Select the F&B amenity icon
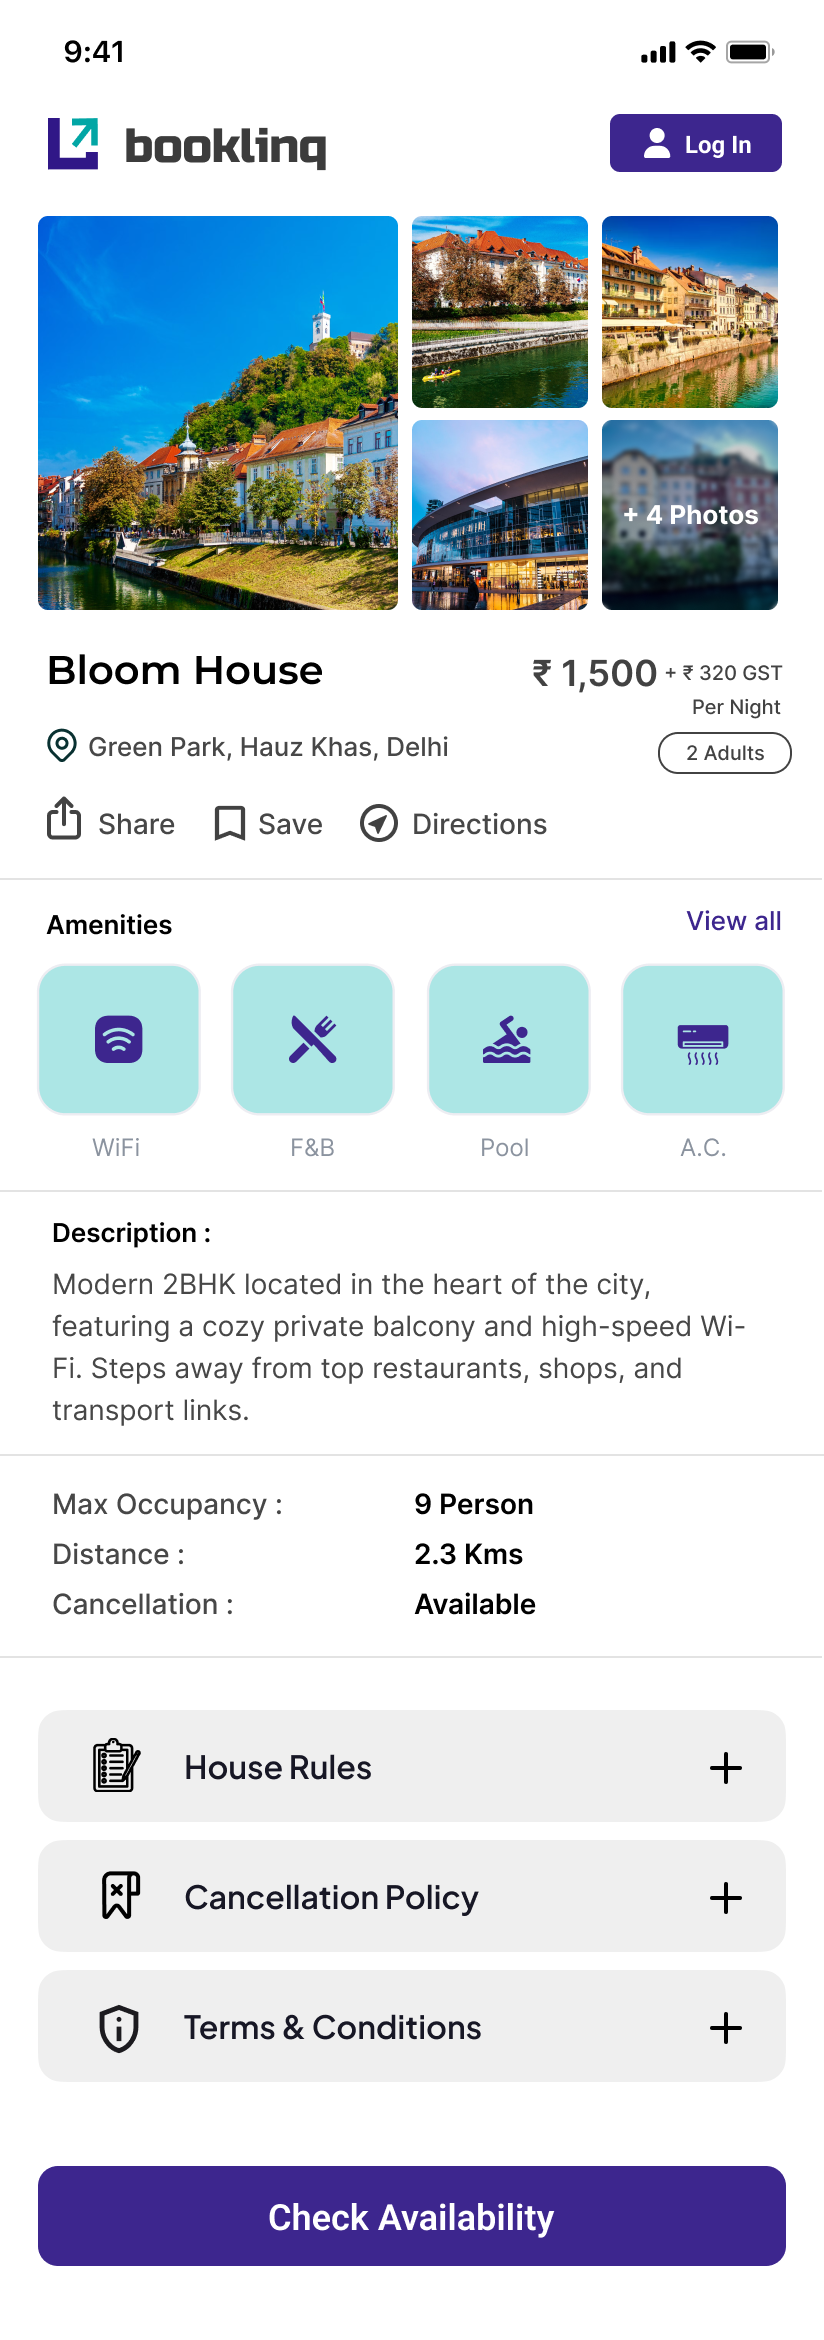 (x=313, y=1039)
